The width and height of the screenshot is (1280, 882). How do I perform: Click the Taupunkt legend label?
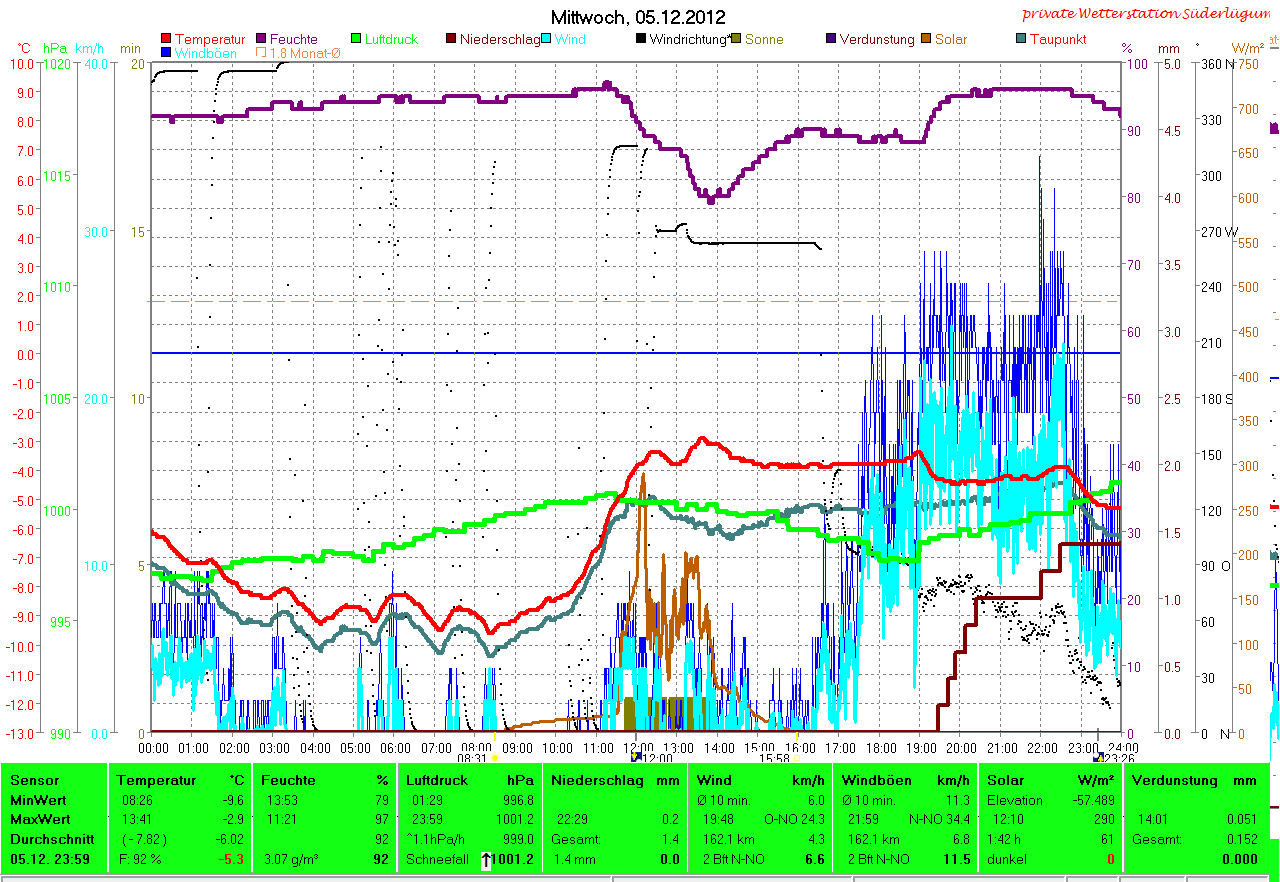coord(1057,39)
